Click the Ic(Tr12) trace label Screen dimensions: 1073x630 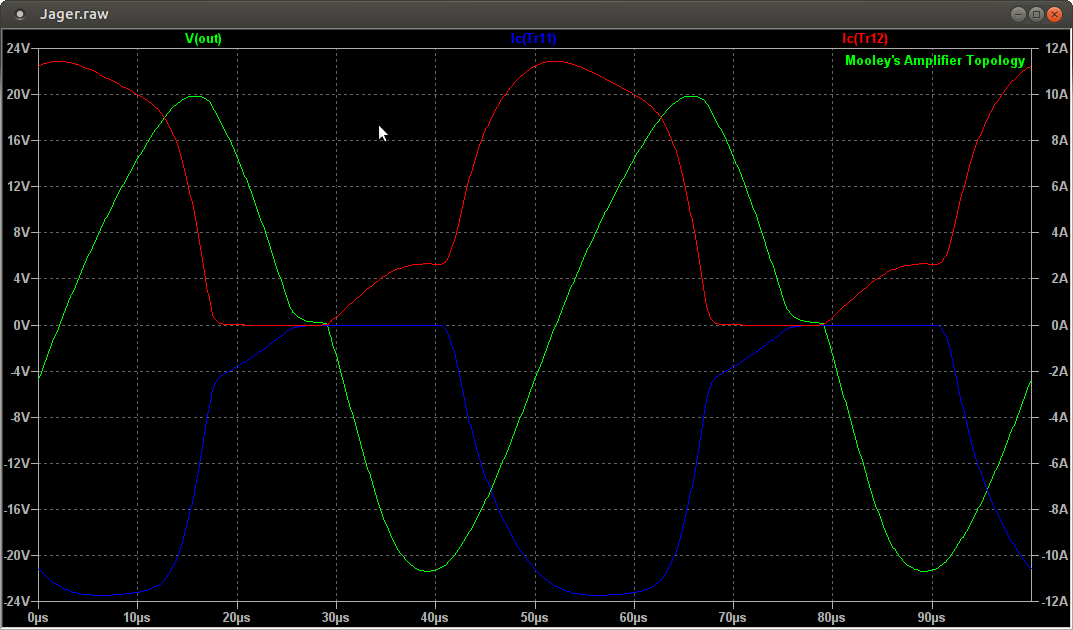[865, 39]
